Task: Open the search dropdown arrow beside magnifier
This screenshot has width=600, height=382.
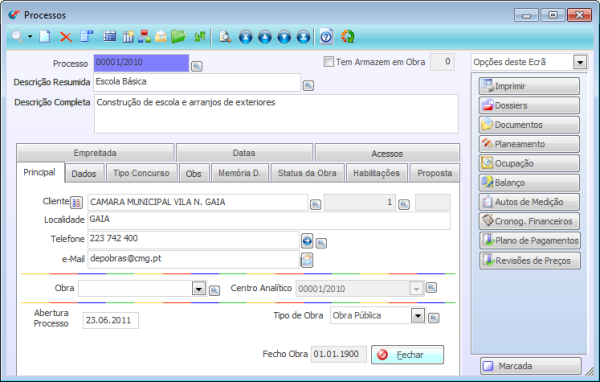Action: (30, 37)
